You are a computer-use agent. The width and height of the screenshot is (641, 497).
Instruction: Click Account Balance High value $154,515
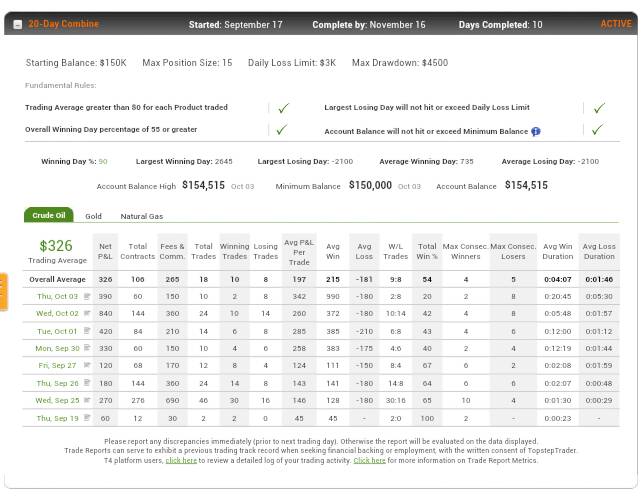pos(203,186)
